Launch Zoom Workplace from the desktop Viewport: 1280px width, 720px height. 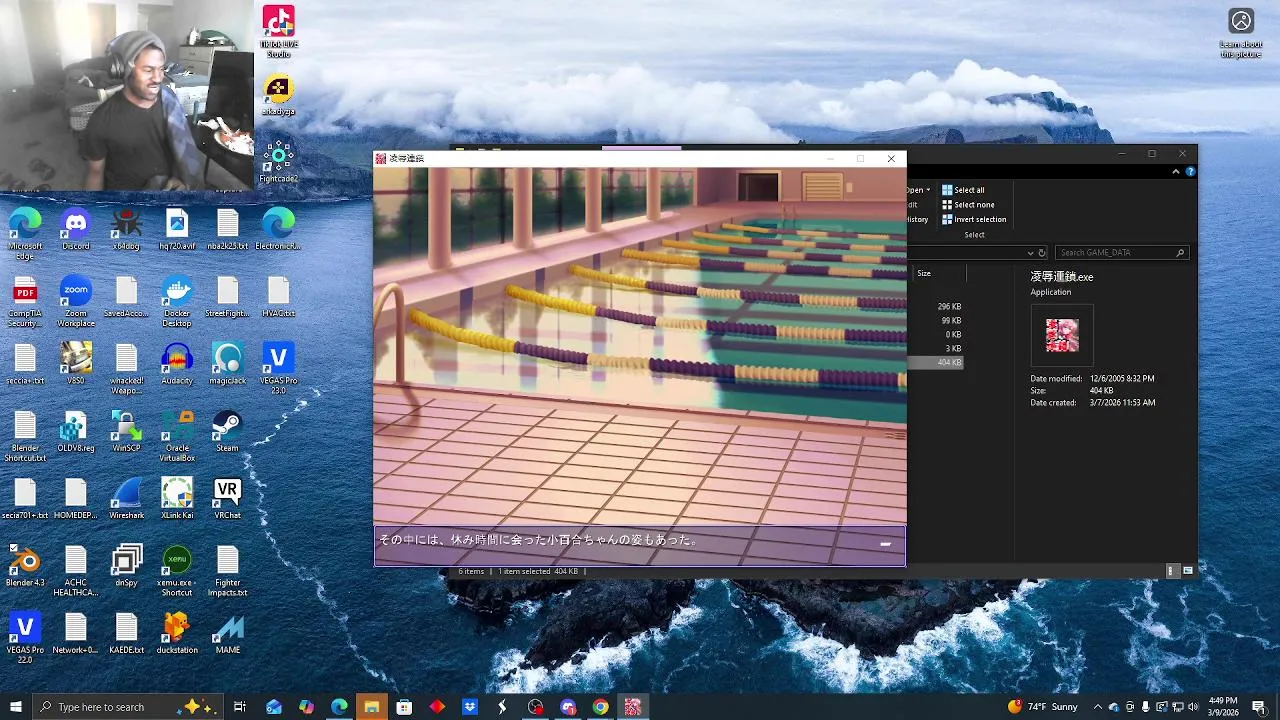coord(76,302)
